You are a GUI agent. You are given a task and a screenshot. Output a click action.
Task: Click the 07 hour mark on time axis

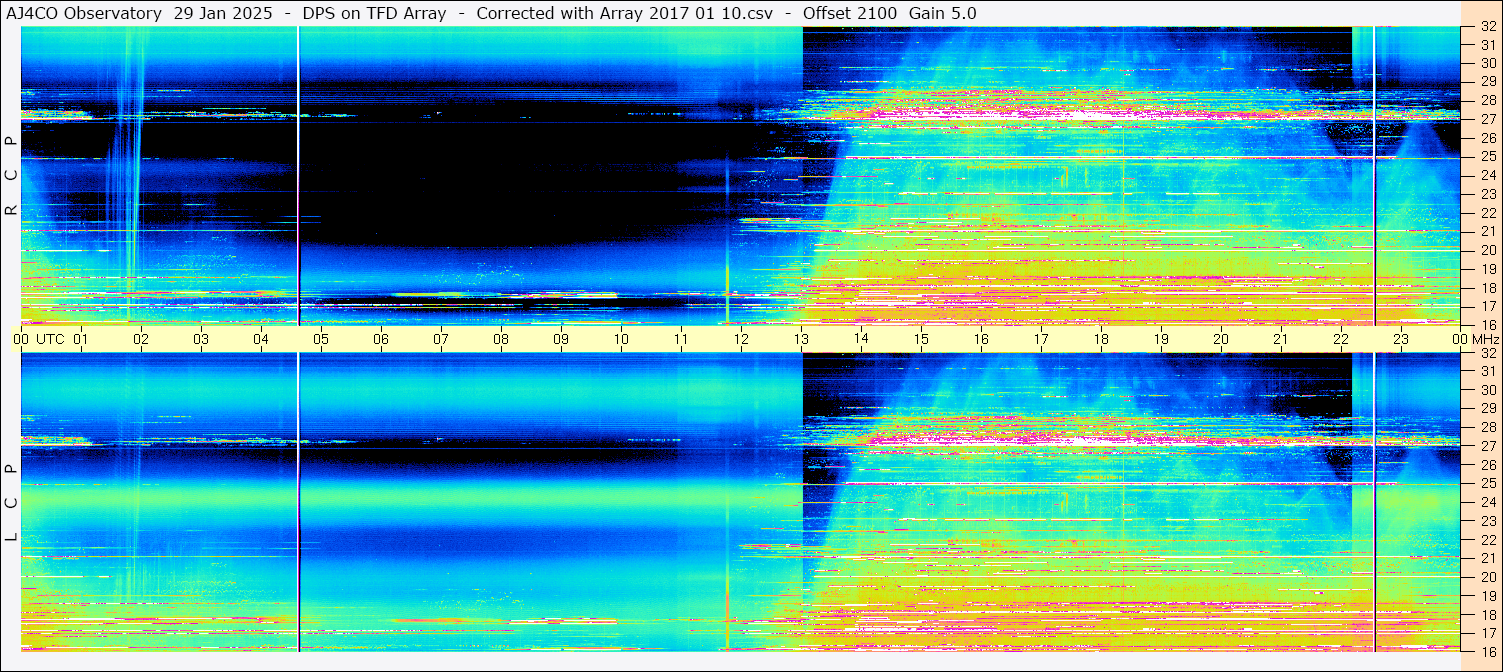click(441, 339)
